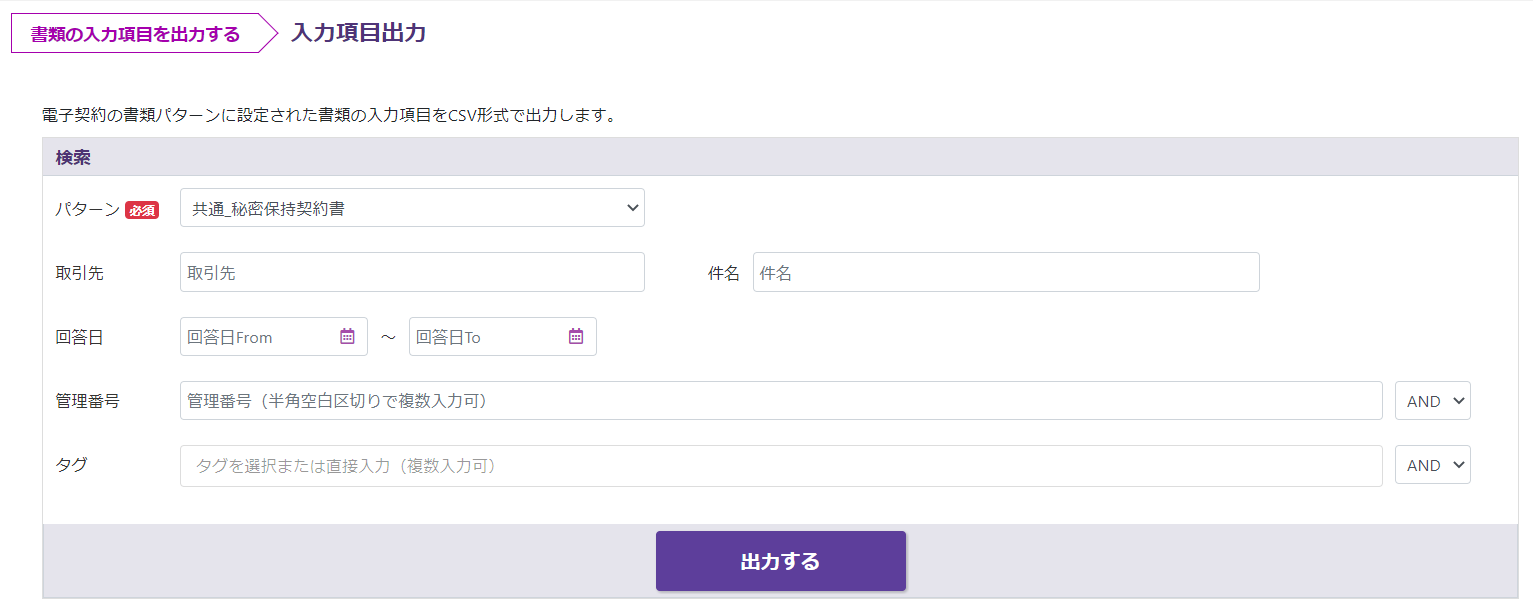Focus the 取引先 input field
Viewport: 1533px width, 611px height.
[x=412, y=272]
